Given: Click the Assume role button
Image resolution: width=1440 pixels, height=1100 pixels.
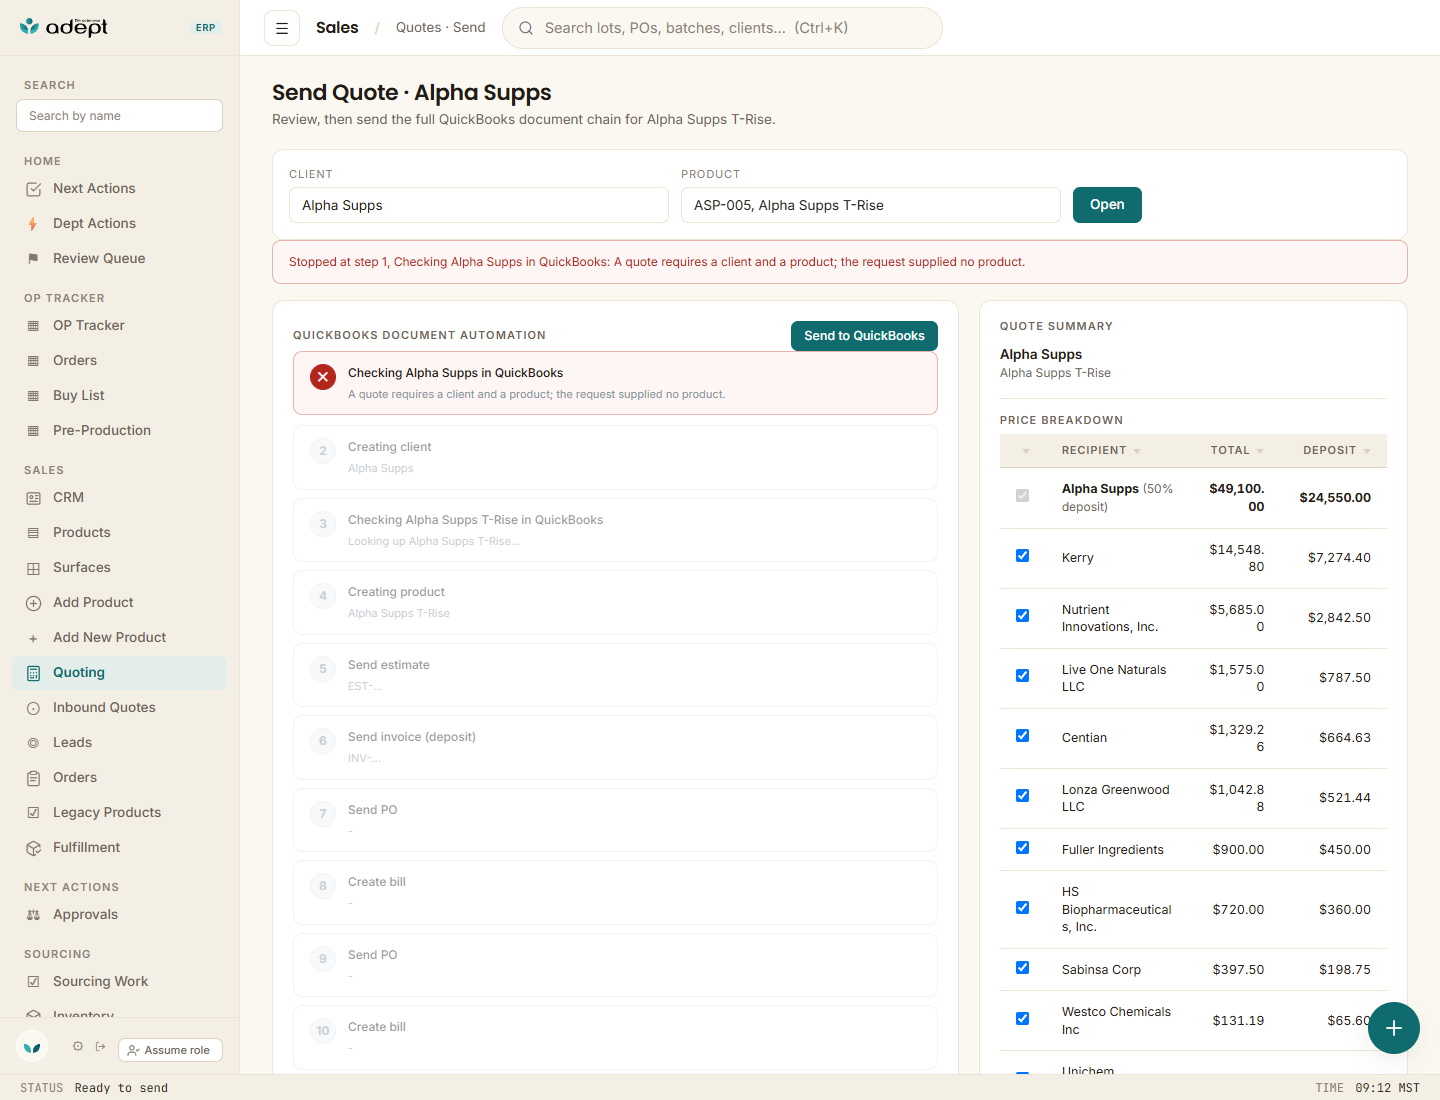Looking at the screenshot, I should click(170, 1050).
